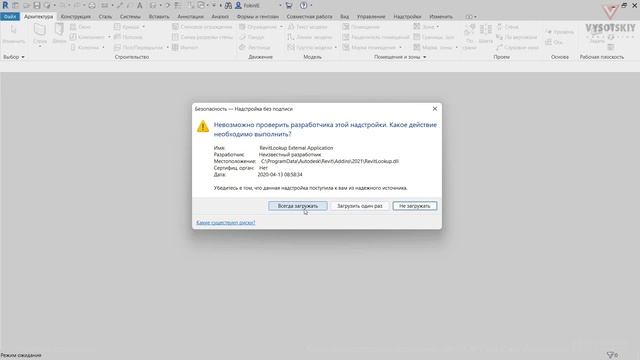Switch to the Совместная работа tab
640x360 pixels.
[x=309, y=17]
